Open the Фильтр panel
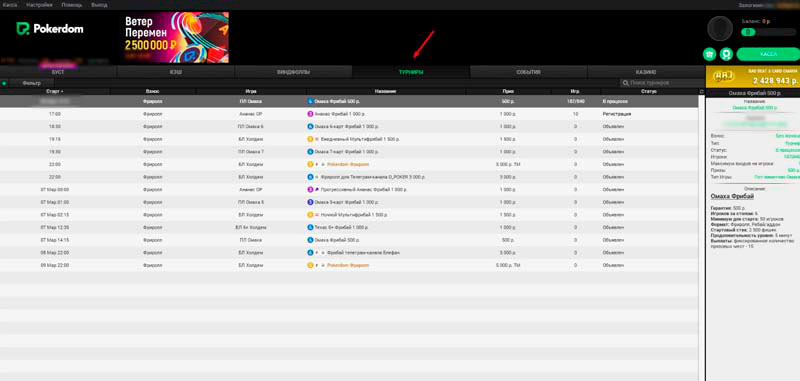This screenshot has height=381, width=800. tap(32, 83)
